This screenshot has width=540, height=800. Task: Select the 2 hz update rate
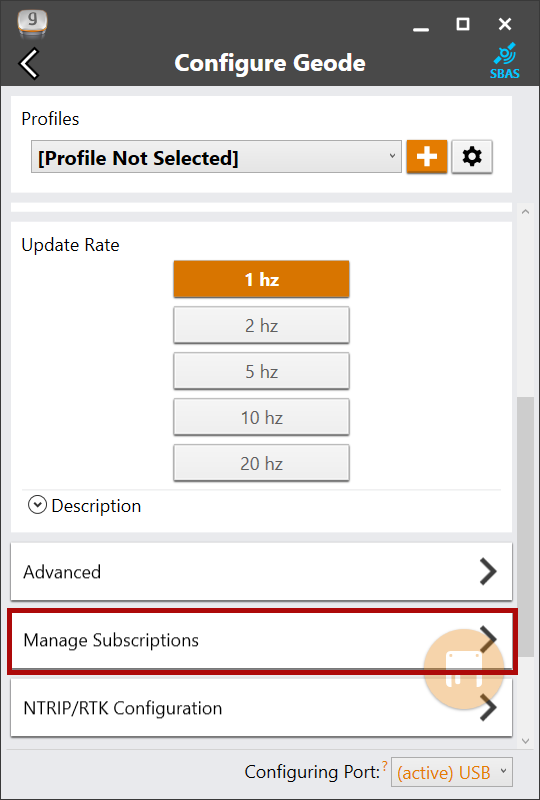click(x=261, y=325)
